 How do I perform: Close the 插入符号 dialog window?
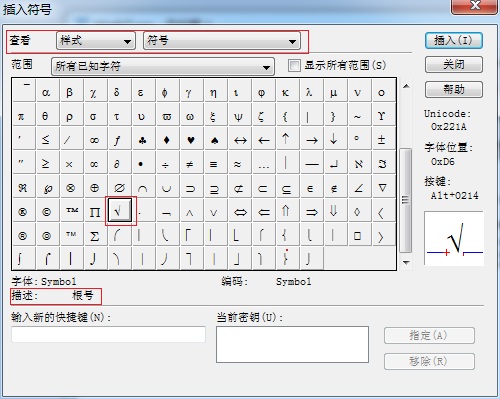click(x=474, y=6)
